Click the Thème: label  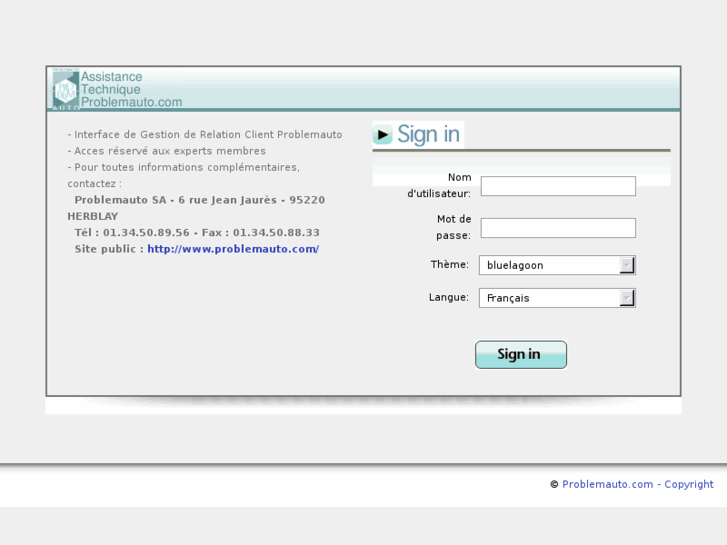(x=449, y=264)
